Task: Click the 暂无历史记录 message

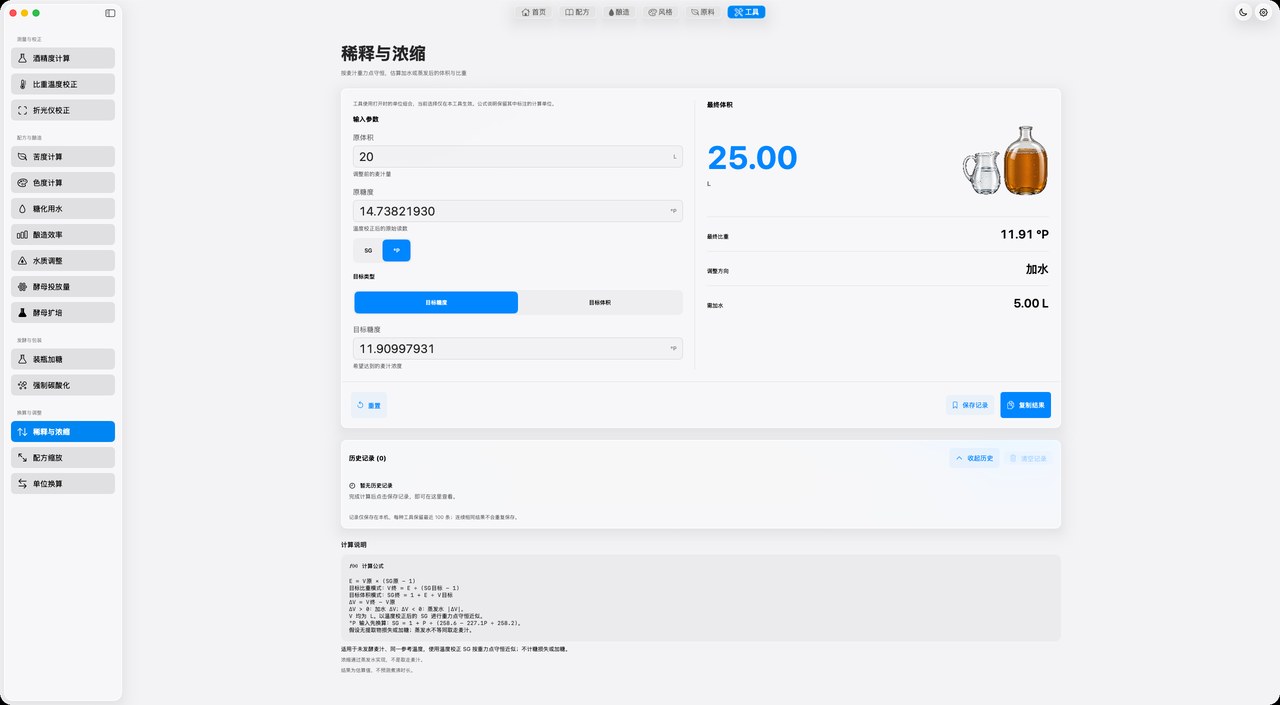Action: [376, 485]
